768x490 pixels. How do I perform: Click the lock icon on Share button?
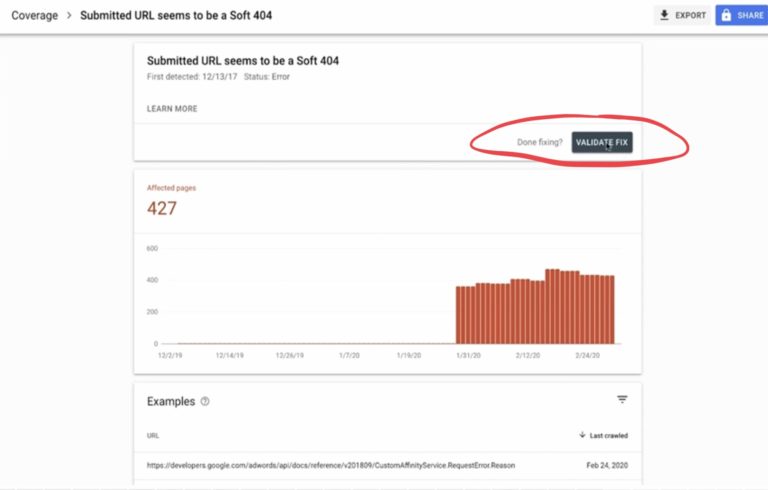(x=726, y=15)
